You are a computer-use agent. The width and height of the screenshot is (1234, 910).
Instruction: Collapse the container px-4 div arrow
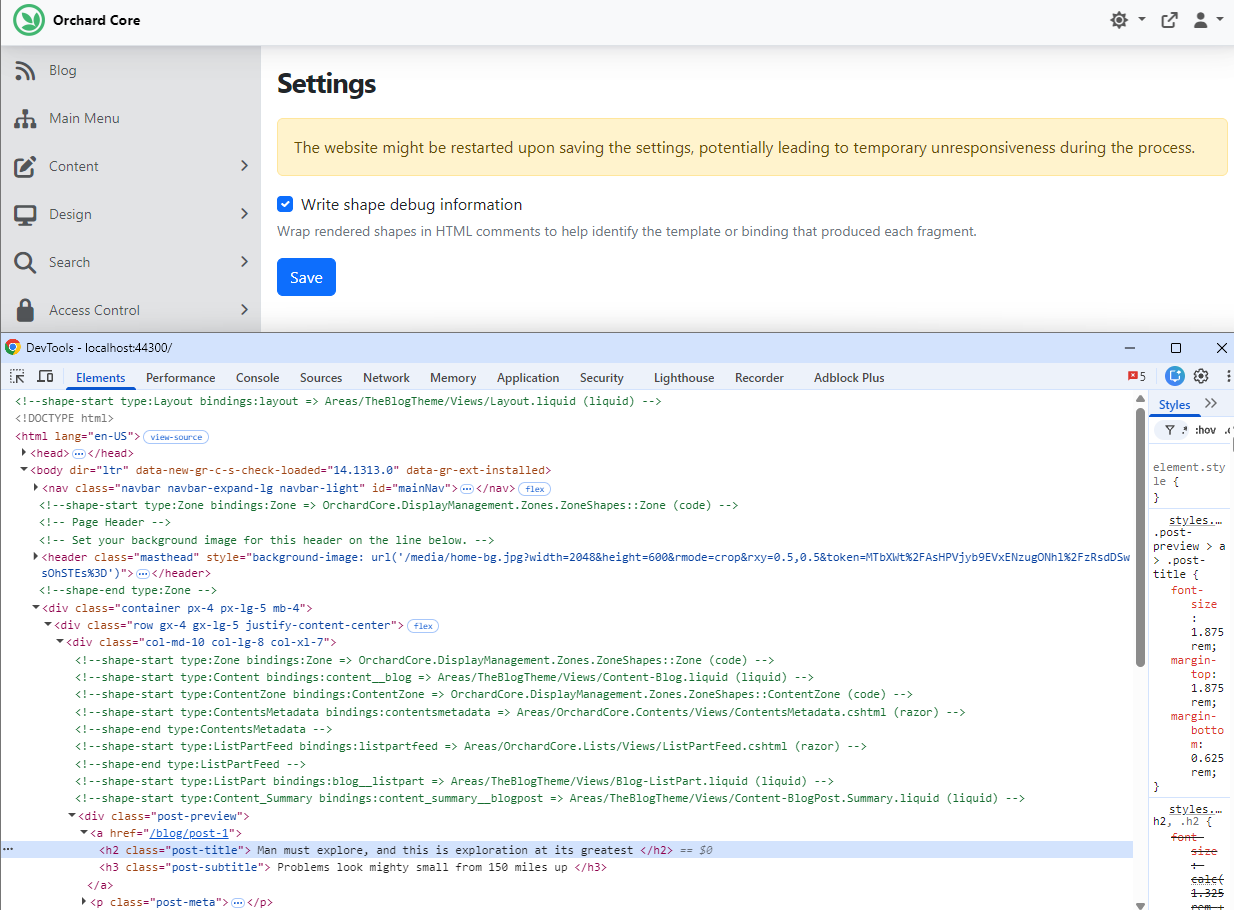[36, 608]
